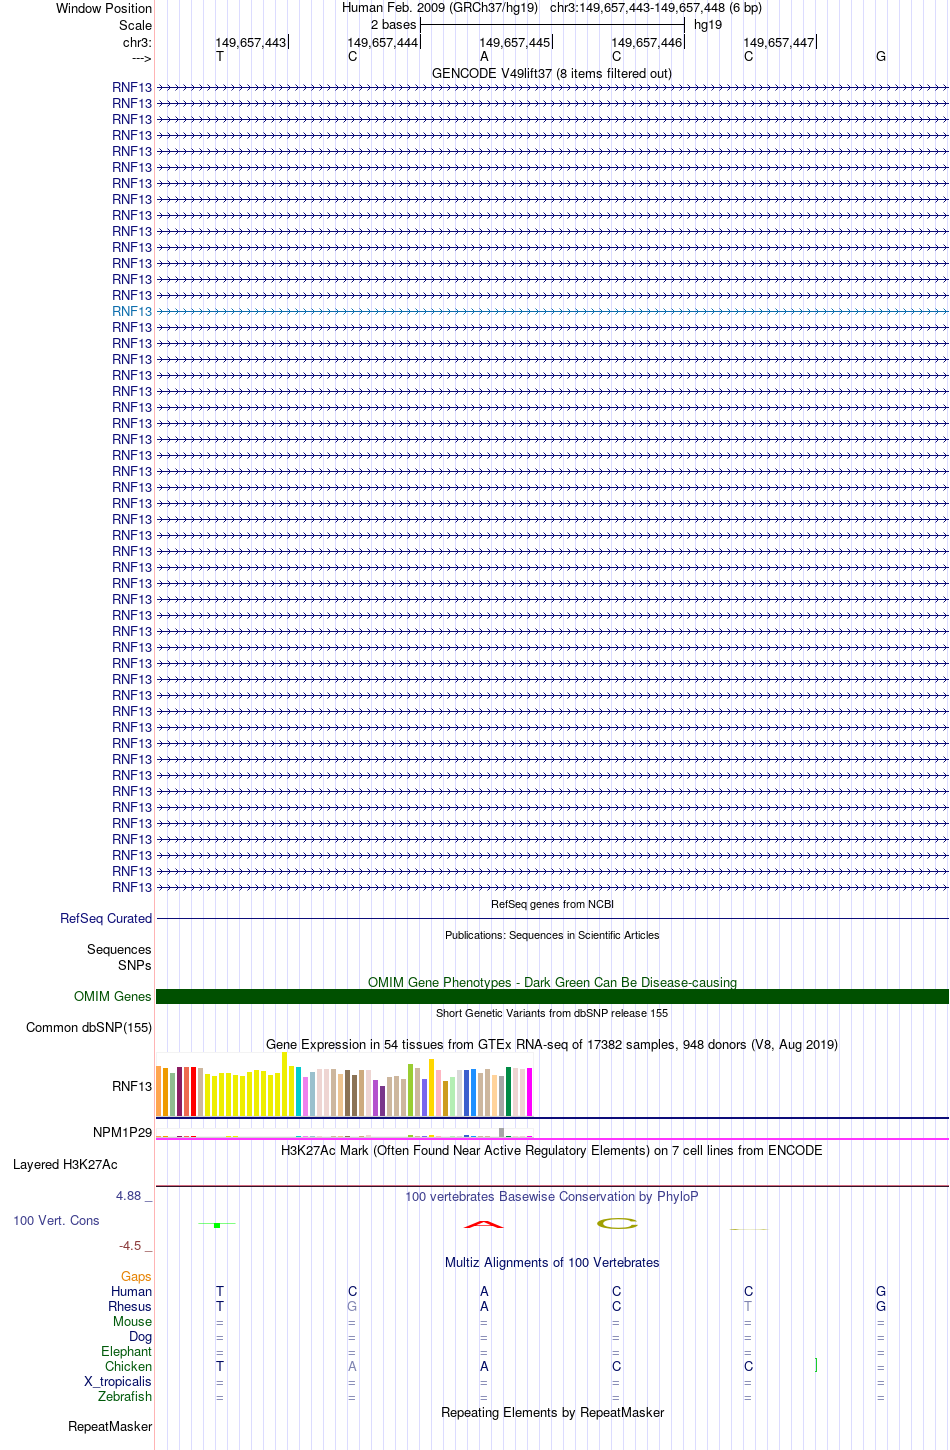The width and height of the screenshot is (950, 1450).
Task: Click the light-blue highlighted RNF13 transcript label
Action: click(x=132, y=311)
